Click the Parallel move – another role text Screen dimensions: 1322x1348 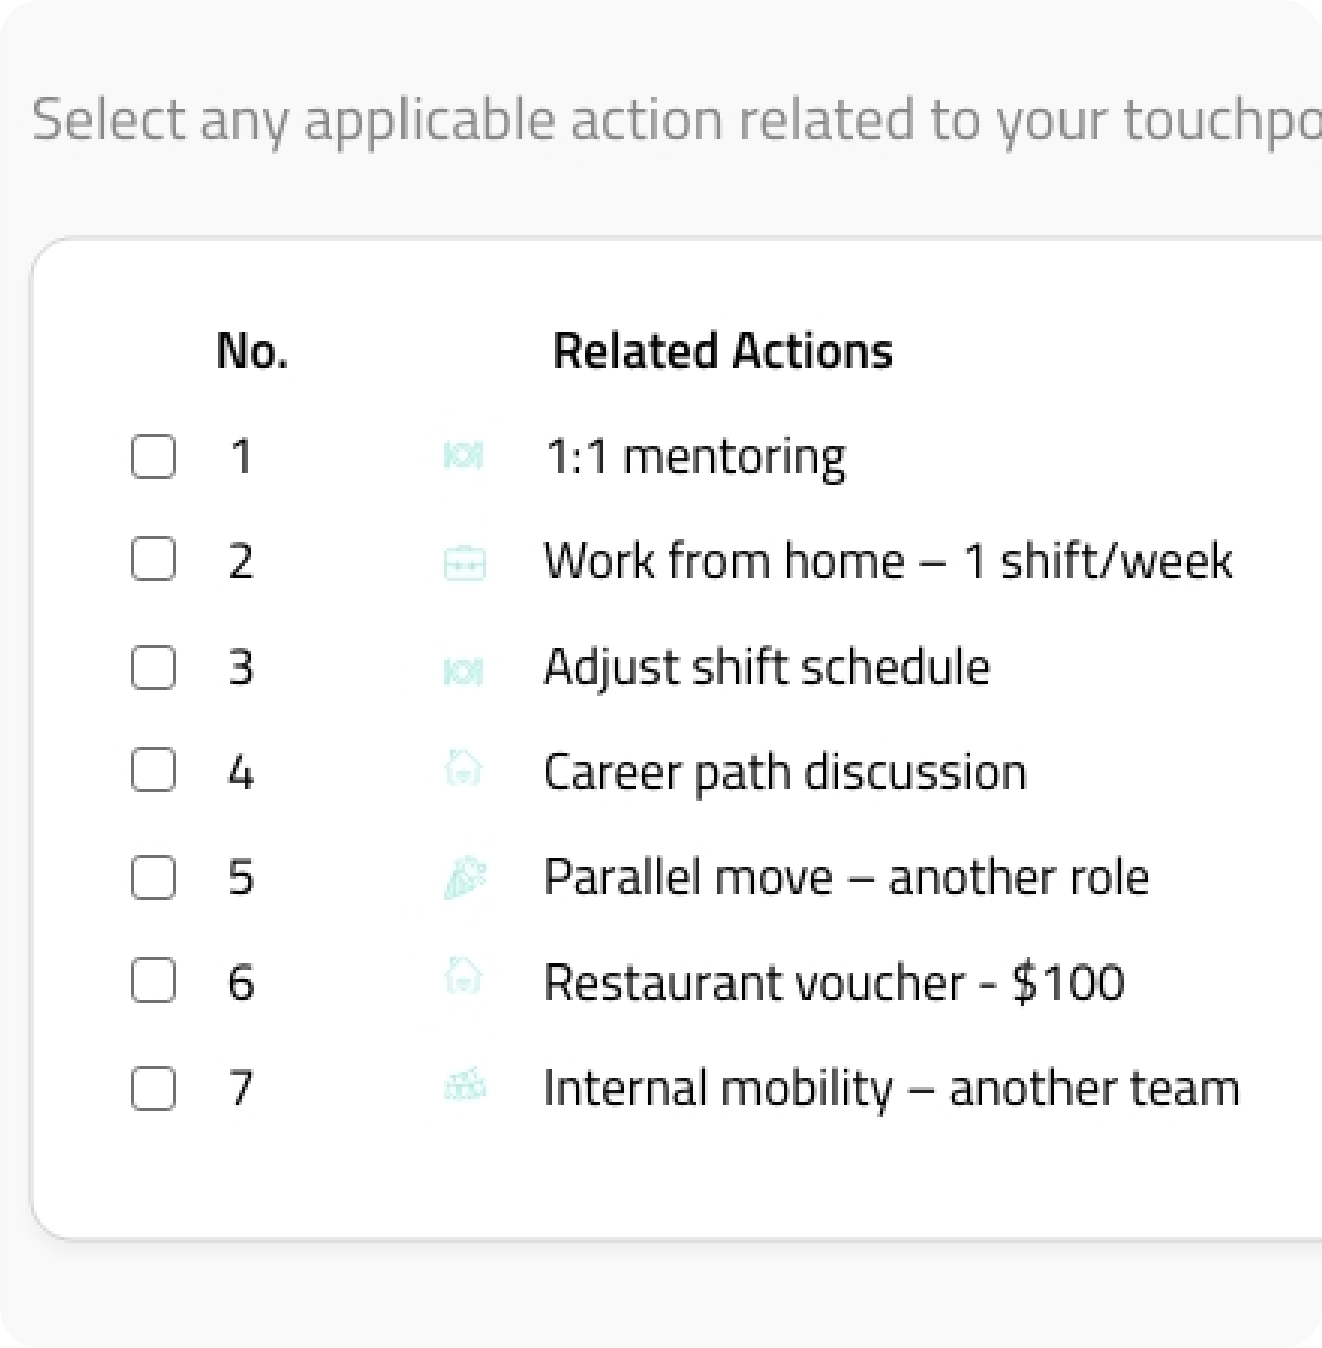point(846,878)
